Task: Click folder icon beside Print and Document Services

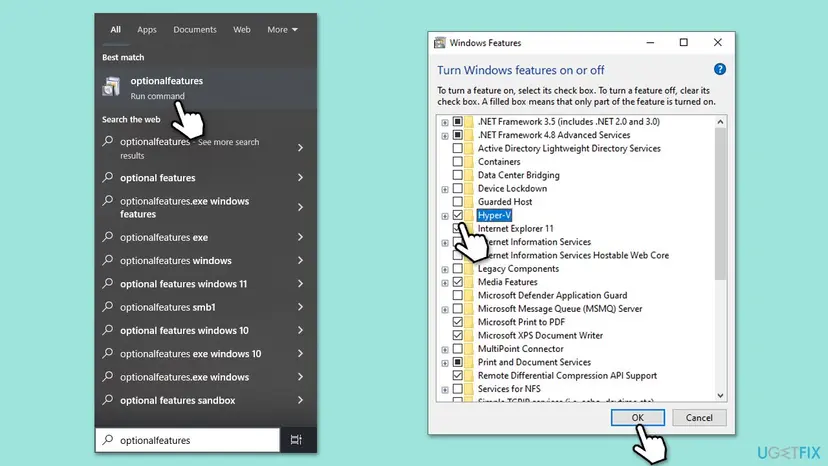Action: pyautogui.click(x=469, y=362)
